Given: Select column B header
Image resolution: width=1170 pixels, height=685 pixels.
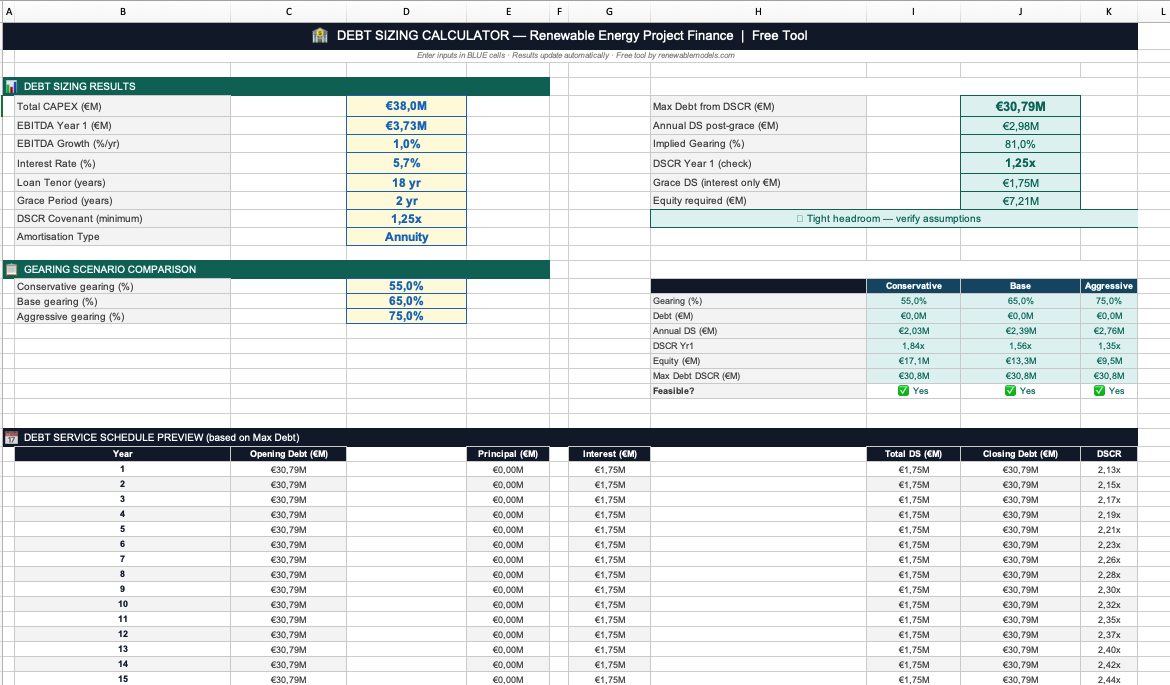Looking at the screenshot, I should click(x=122, y=11).
